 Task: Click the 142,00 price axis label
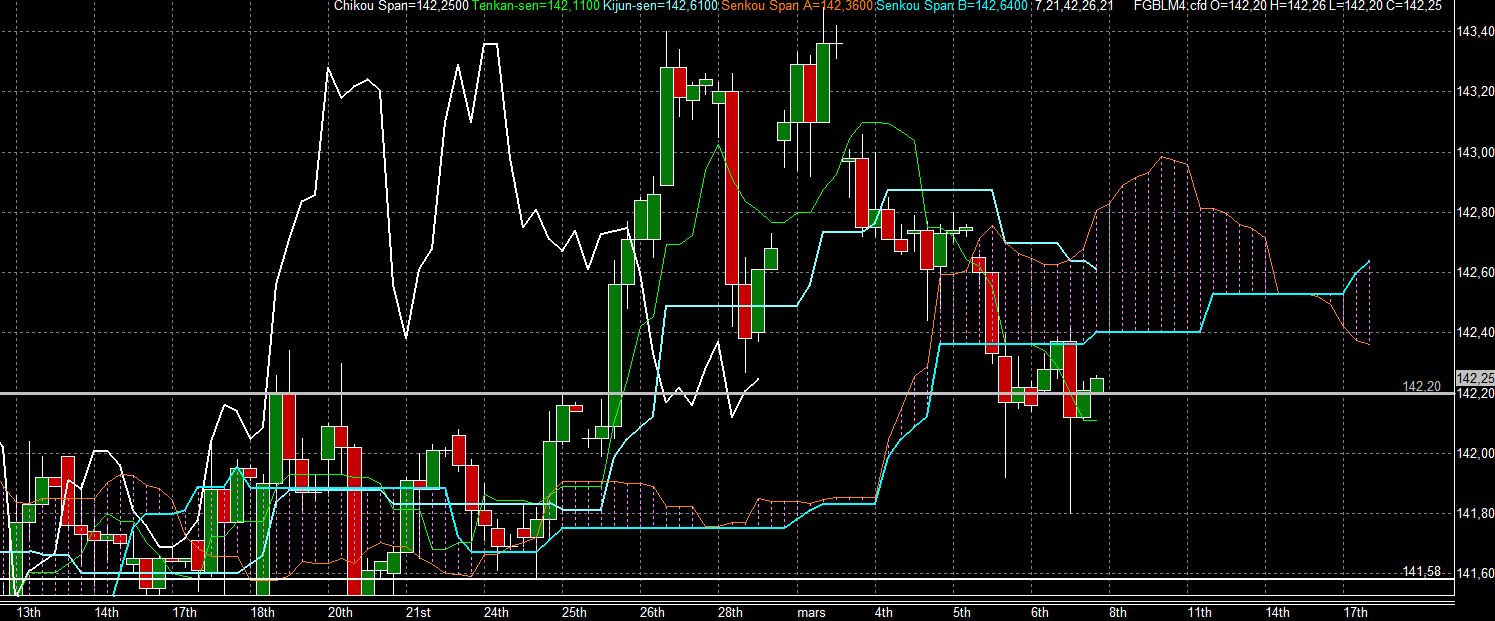click(1475, 453)
